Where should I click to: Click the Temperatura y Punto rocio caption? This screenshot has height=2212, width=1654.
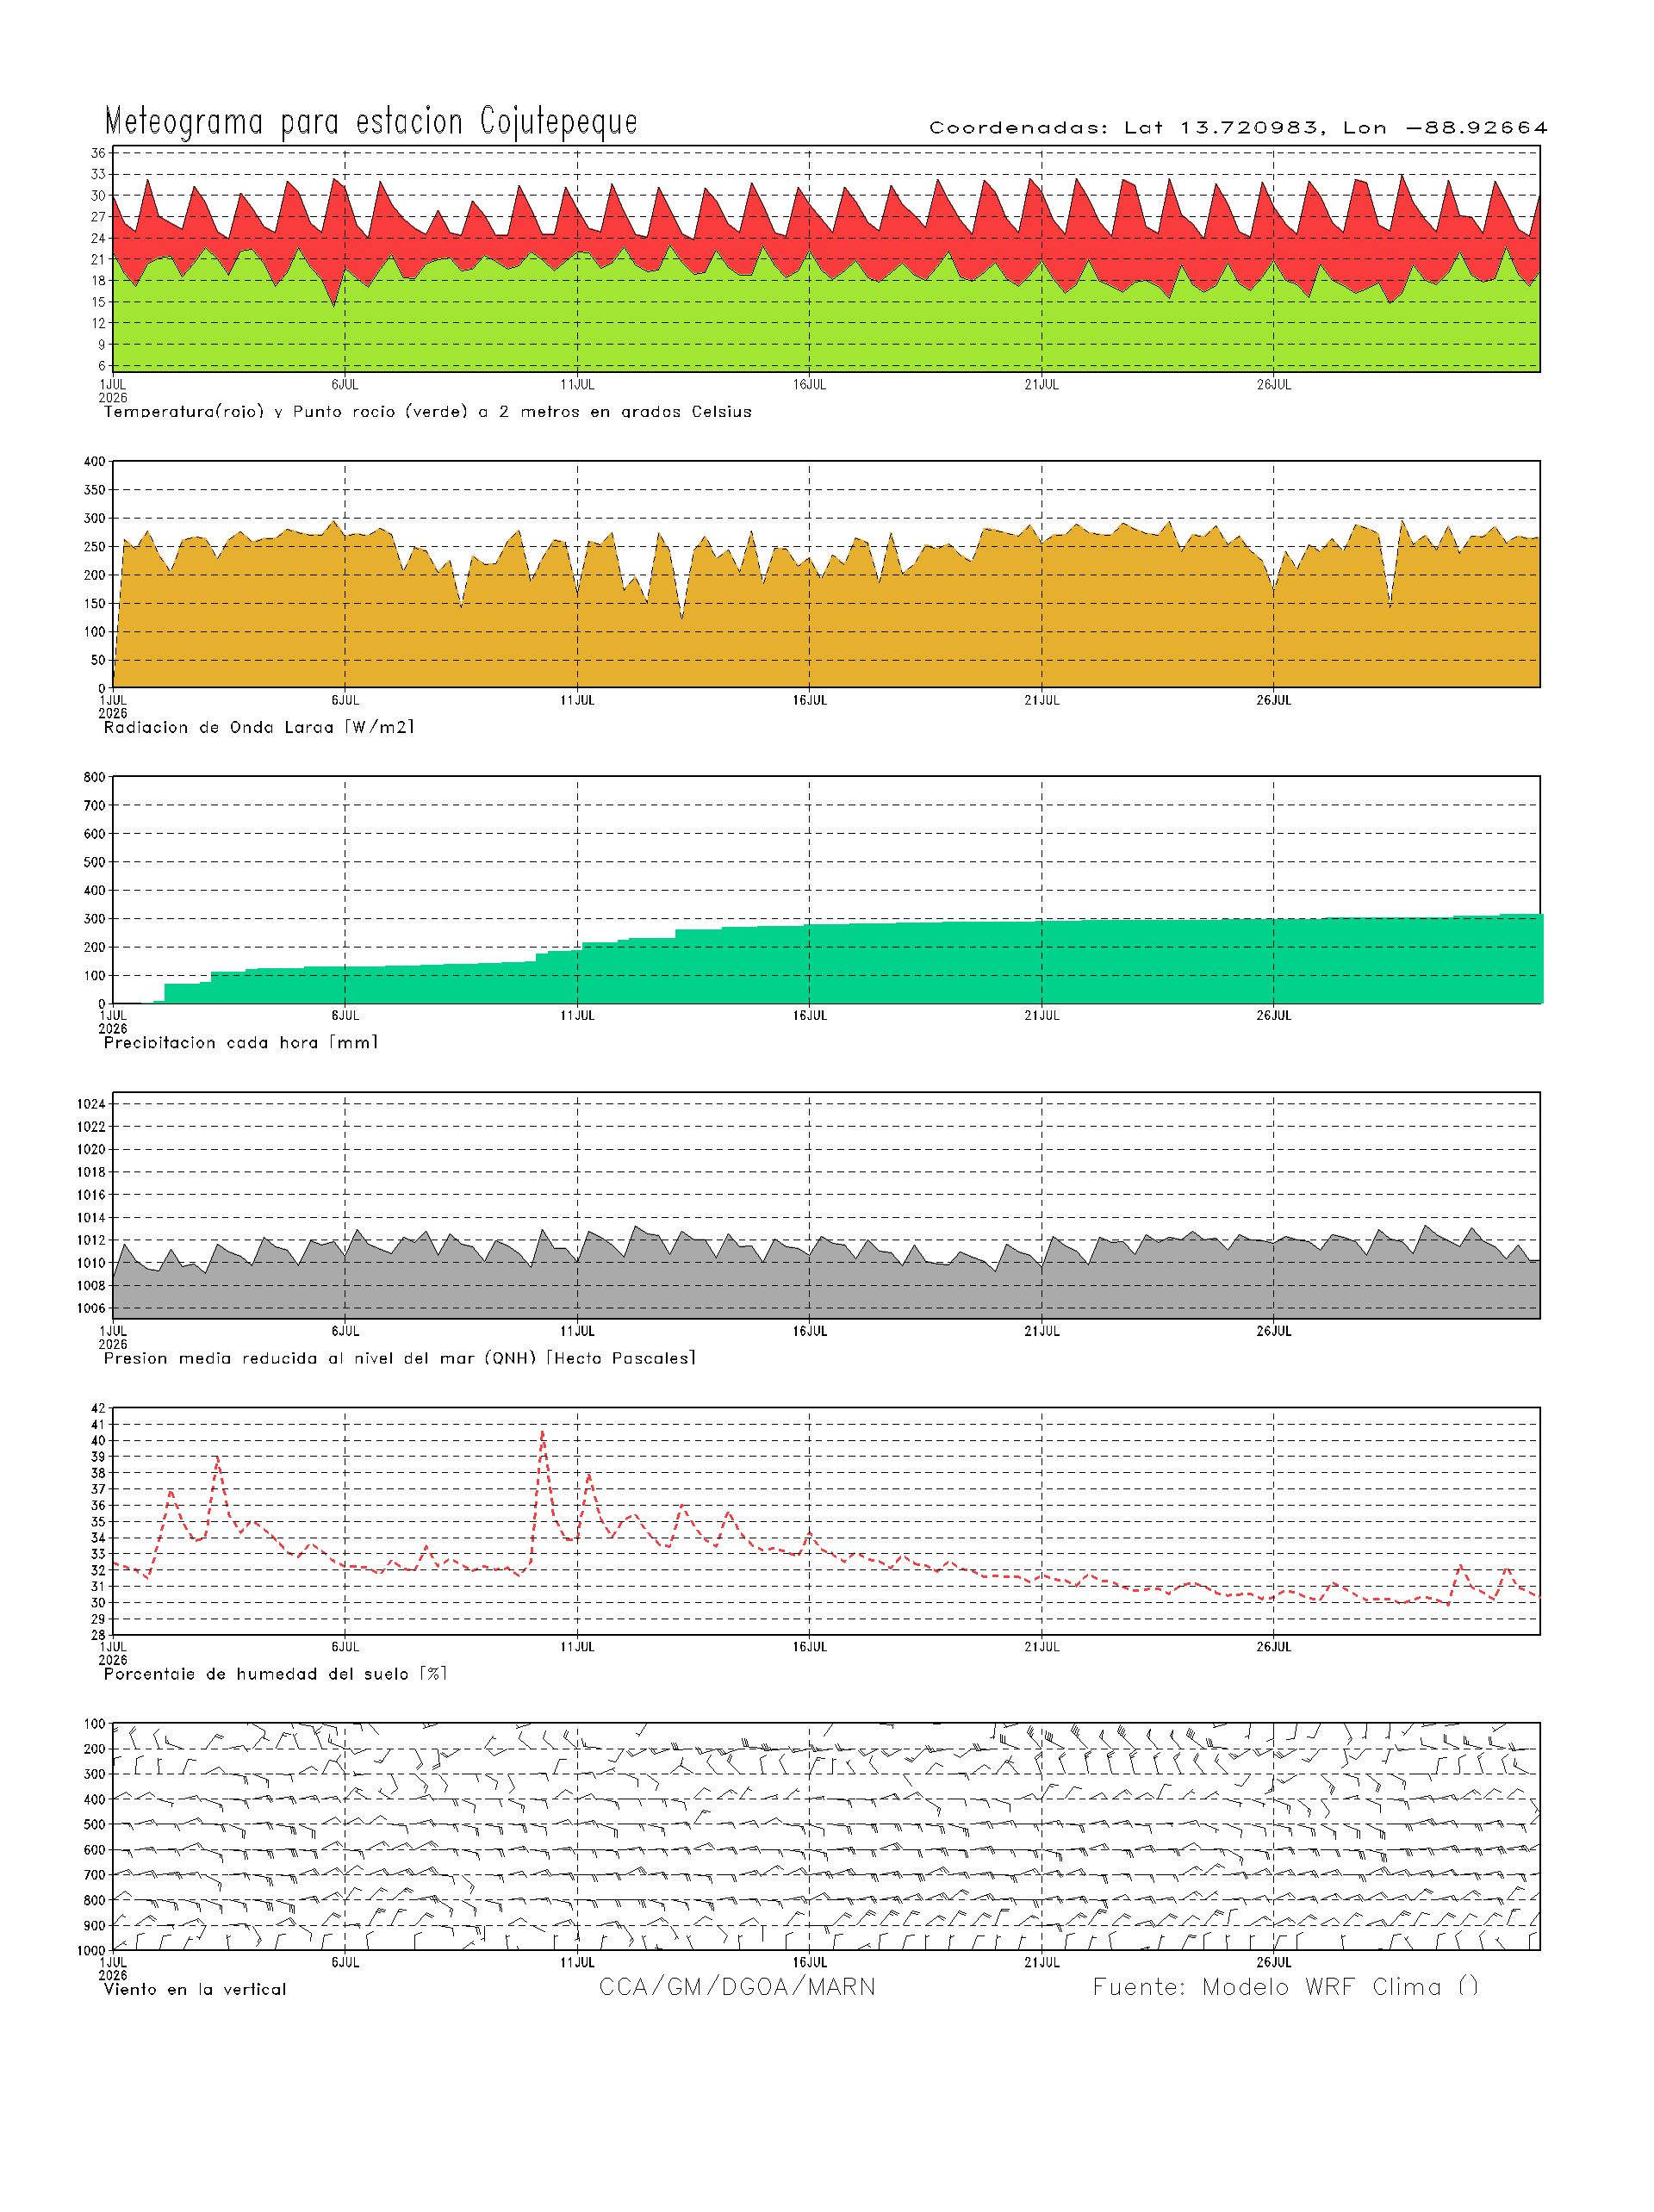[x=428, y=412]
